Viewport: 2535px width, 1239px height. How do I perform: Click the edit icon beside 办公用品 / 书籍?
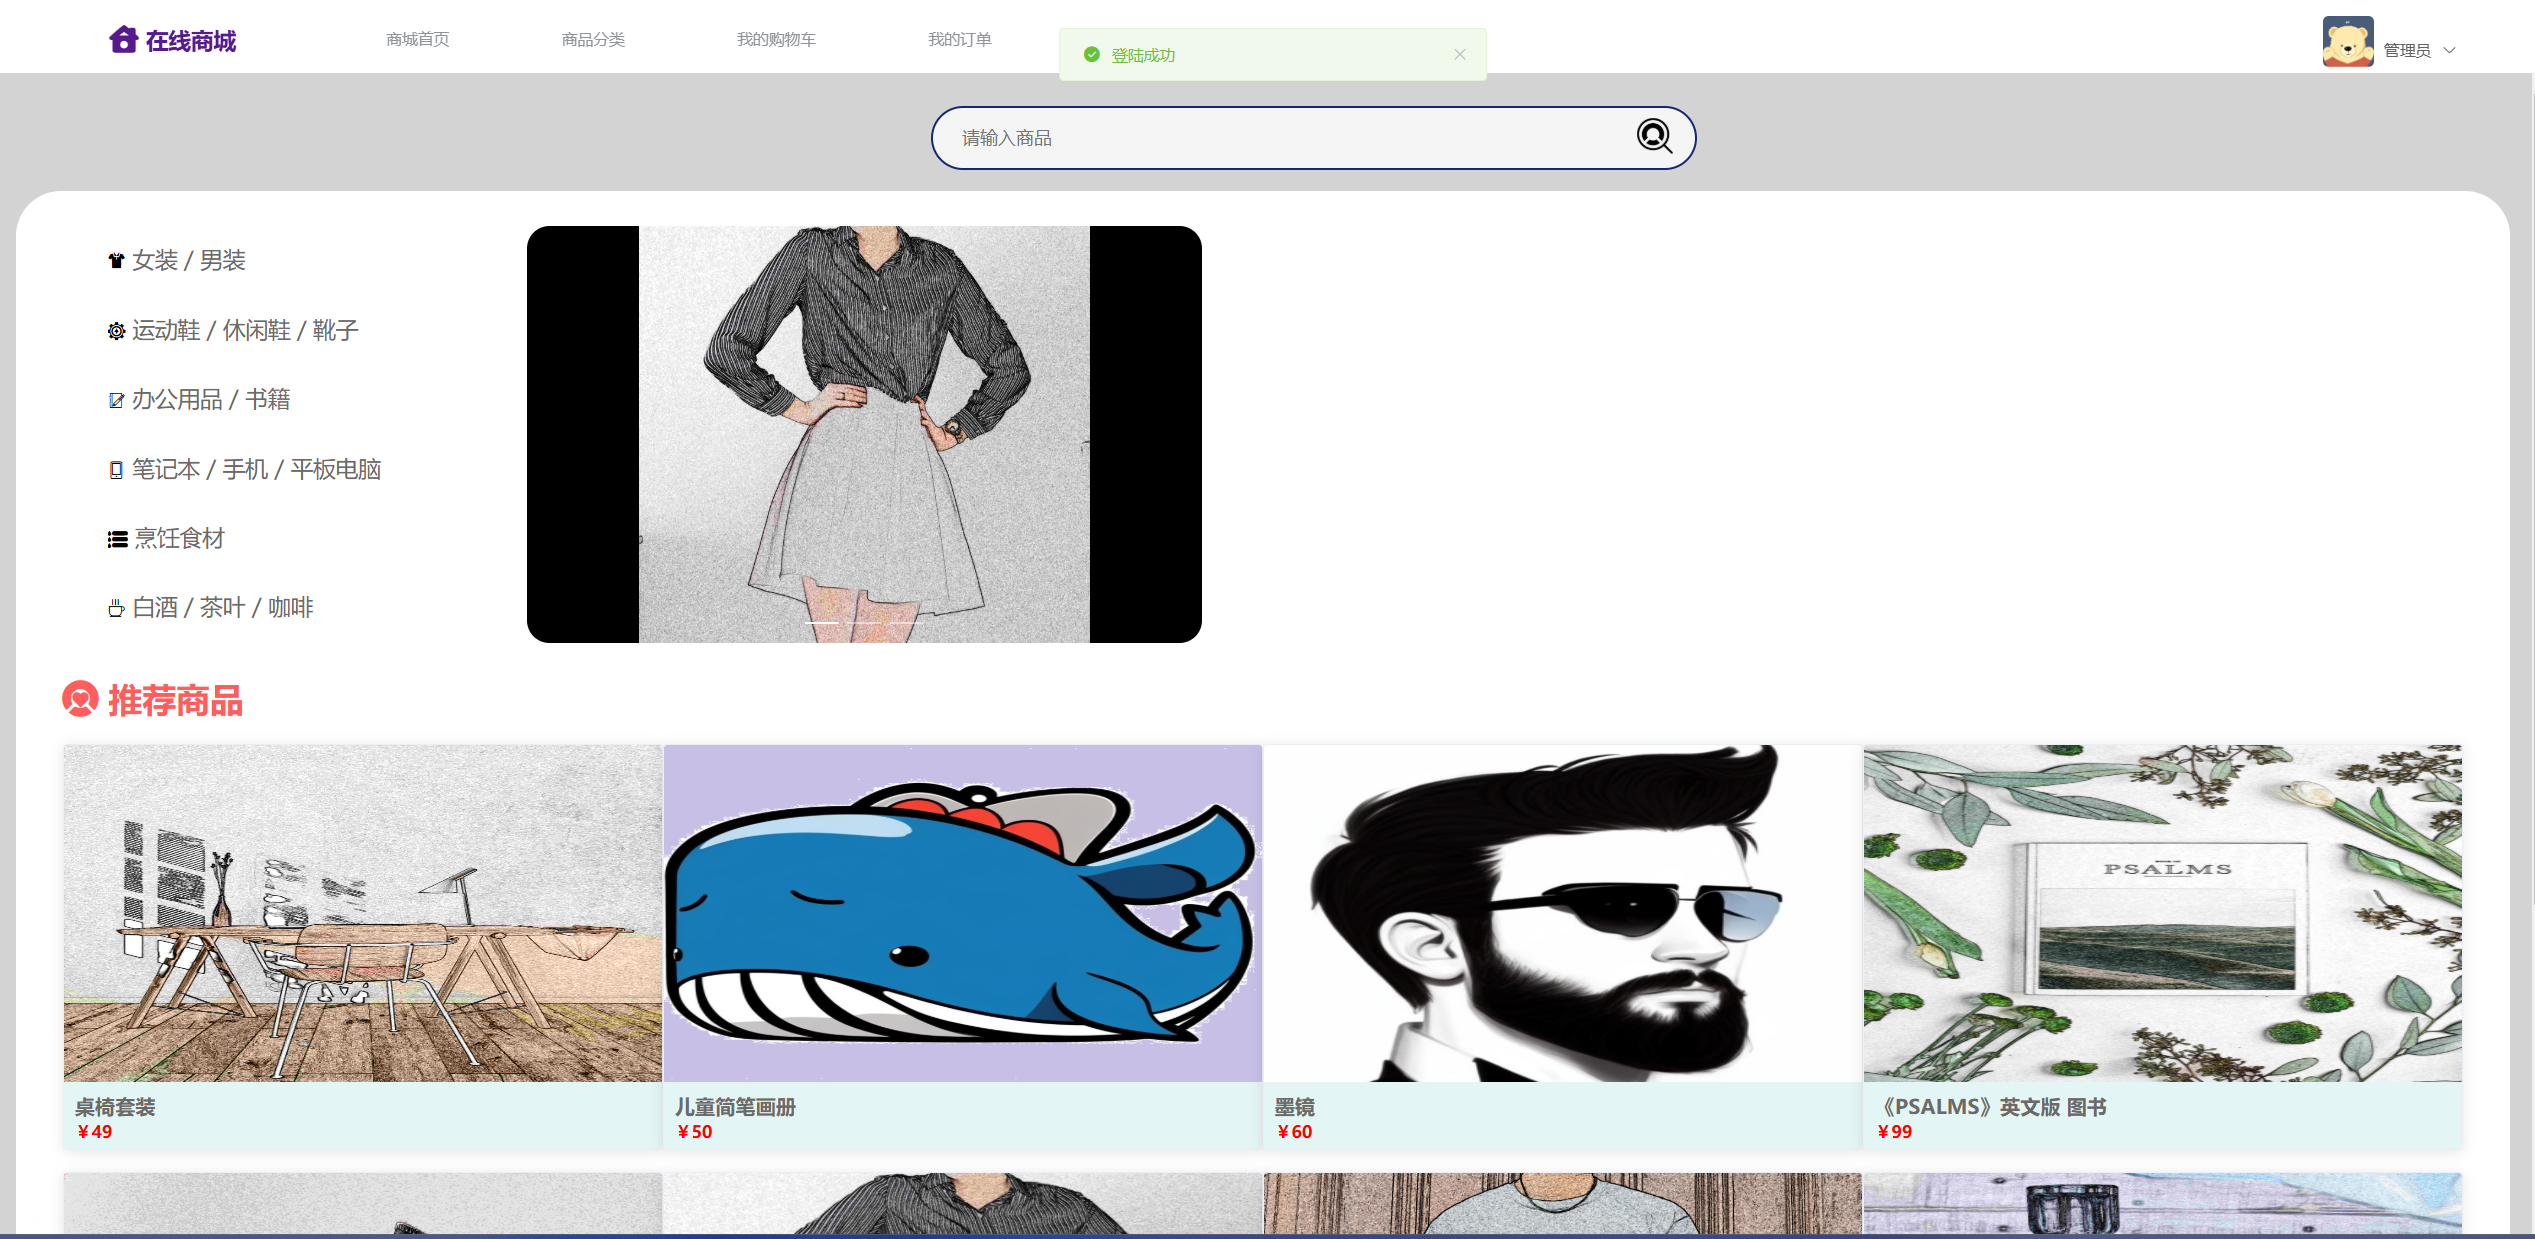[116, 400]
